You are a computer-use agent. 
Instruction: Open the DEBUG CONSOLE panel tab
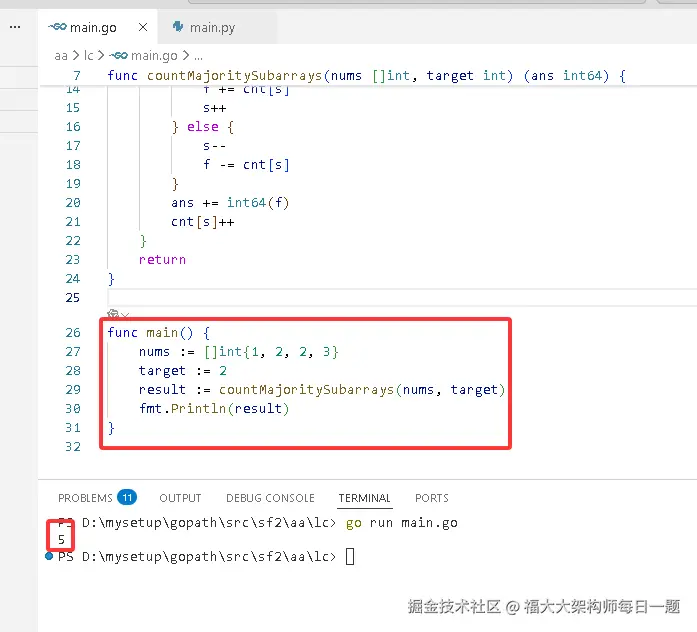tap(270, 498)
